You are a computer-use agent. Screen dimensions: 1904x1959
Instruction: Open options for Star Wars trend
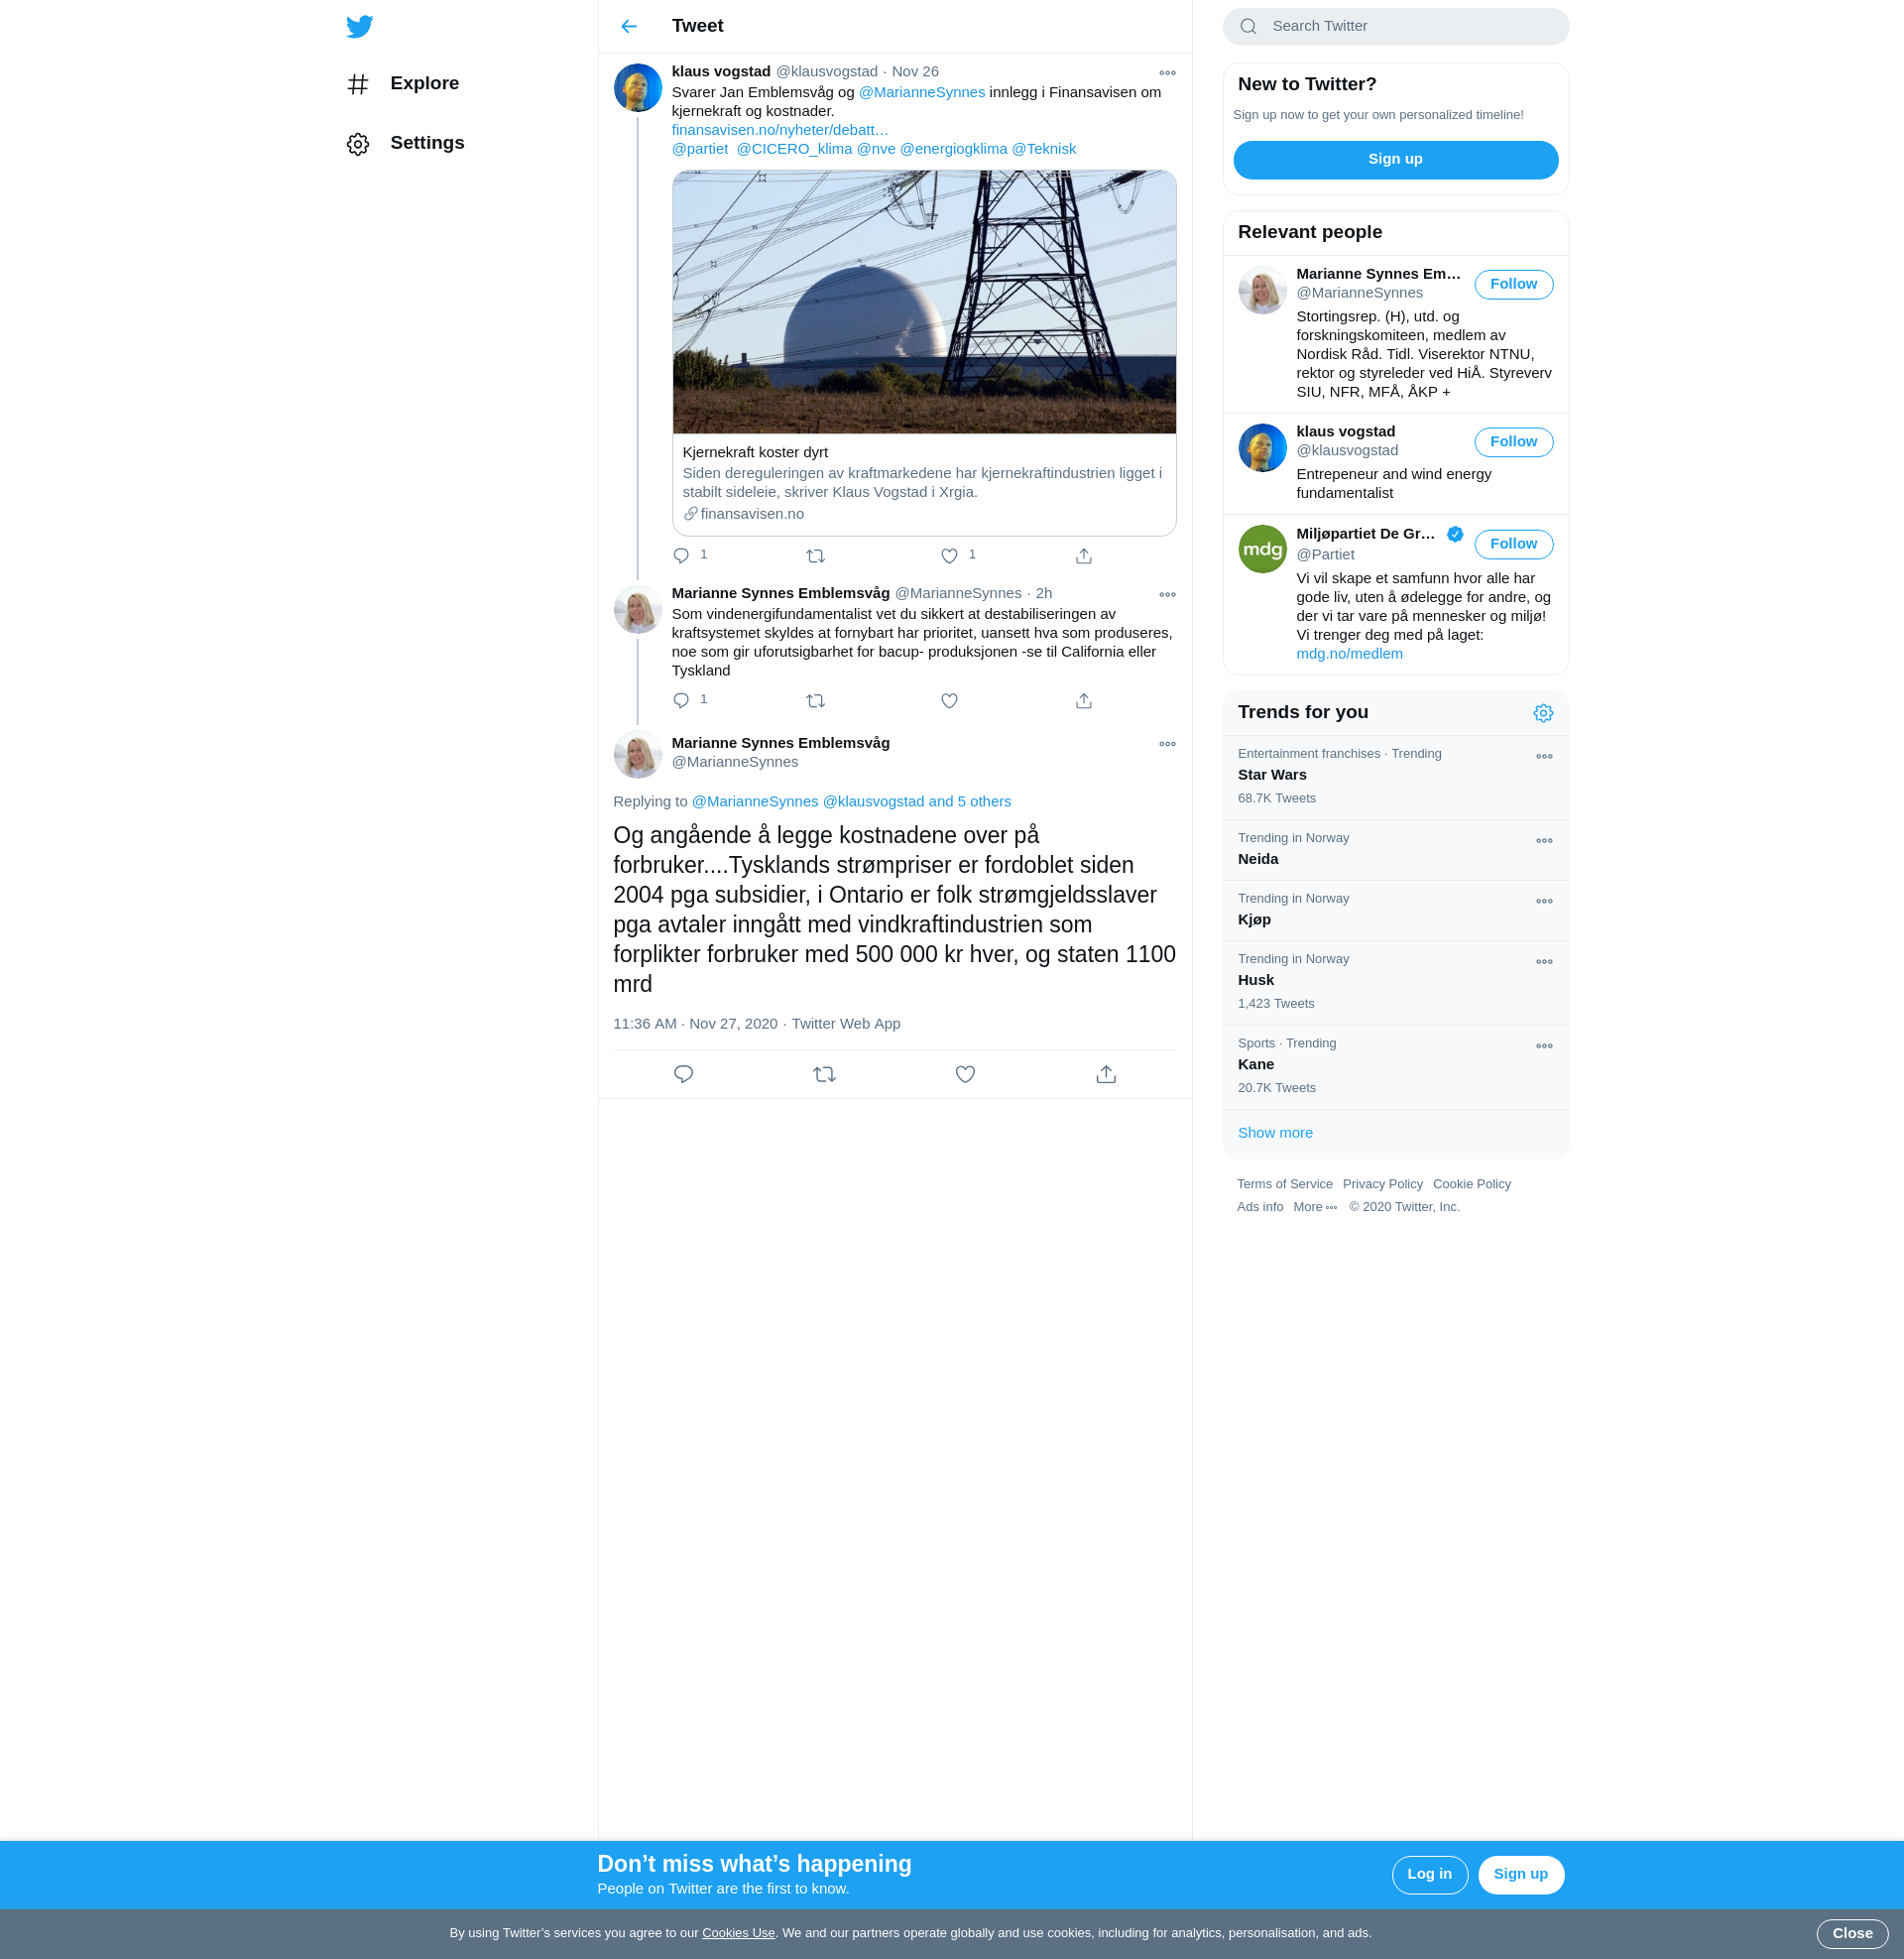coord(1543,757)
